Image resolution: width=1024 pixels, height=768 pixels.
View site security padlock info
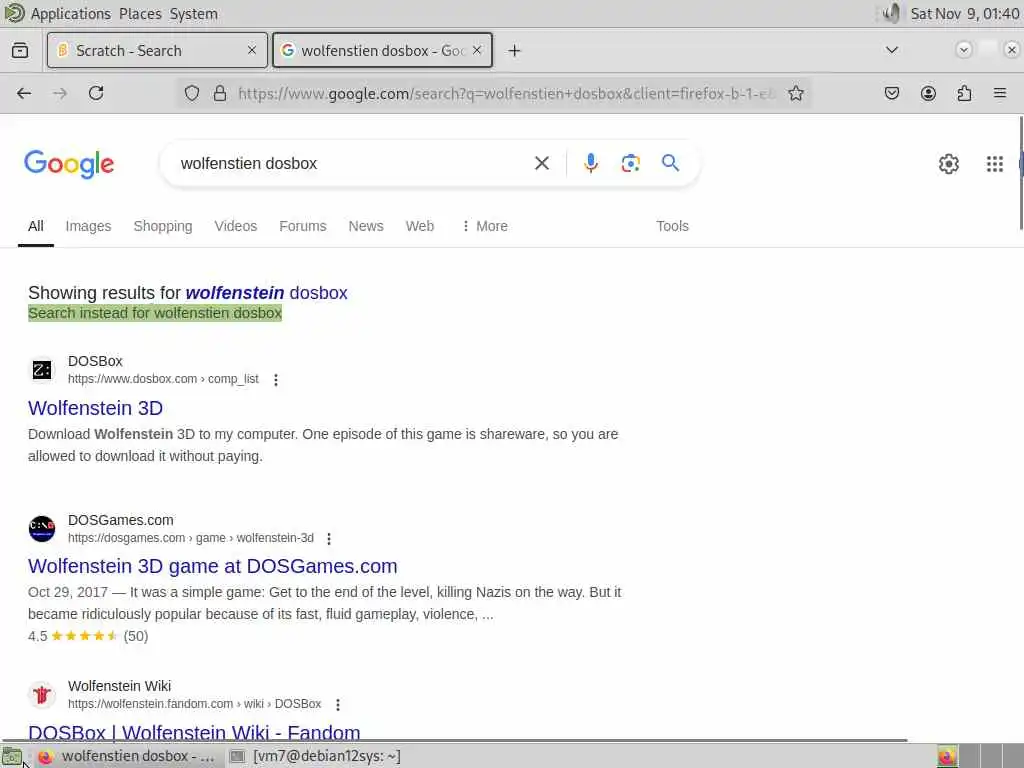pyautogui.click(x=220, y=93)
